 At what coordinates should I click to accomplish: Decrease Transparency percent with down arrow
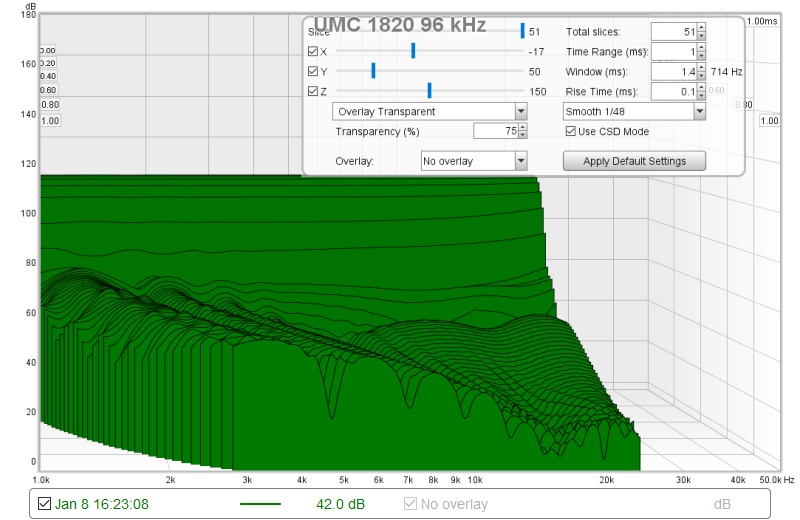[x=523, y=135]
